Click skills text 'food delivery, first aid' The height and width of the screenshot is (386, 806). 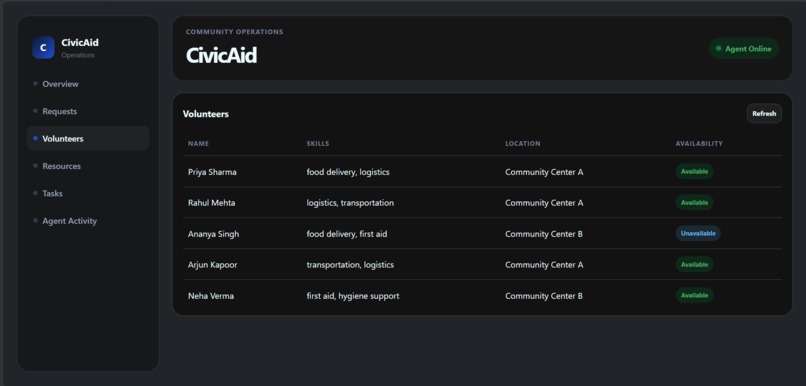pyautogui.click(x=347, y=234)
